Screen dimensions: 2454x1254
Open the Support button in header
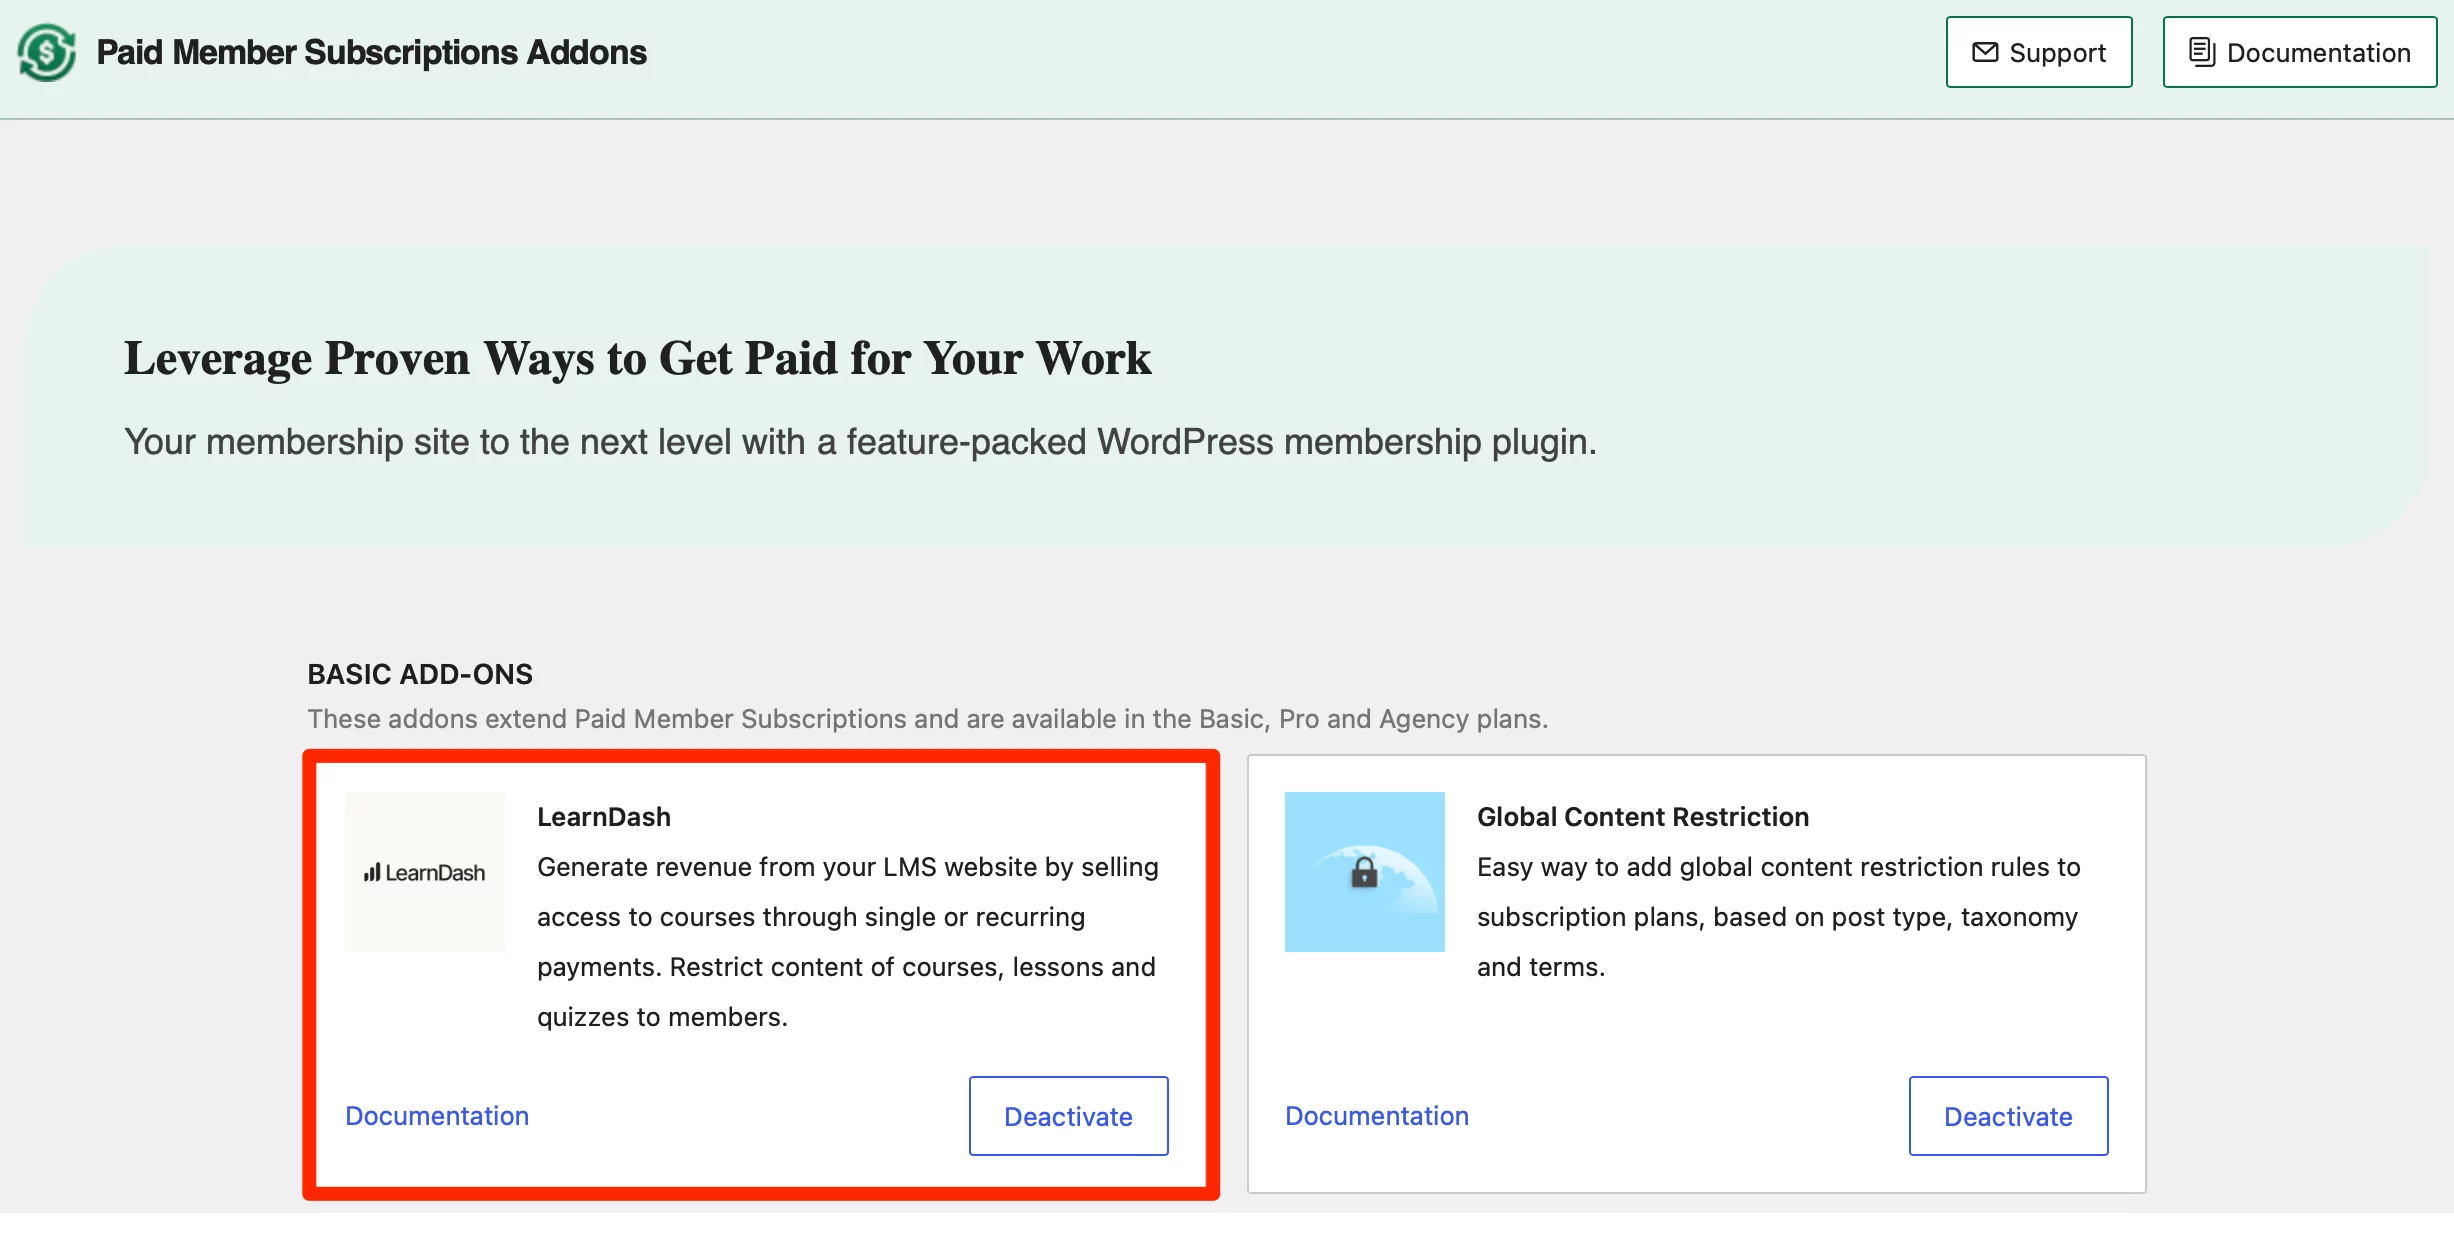[2038, 52]
